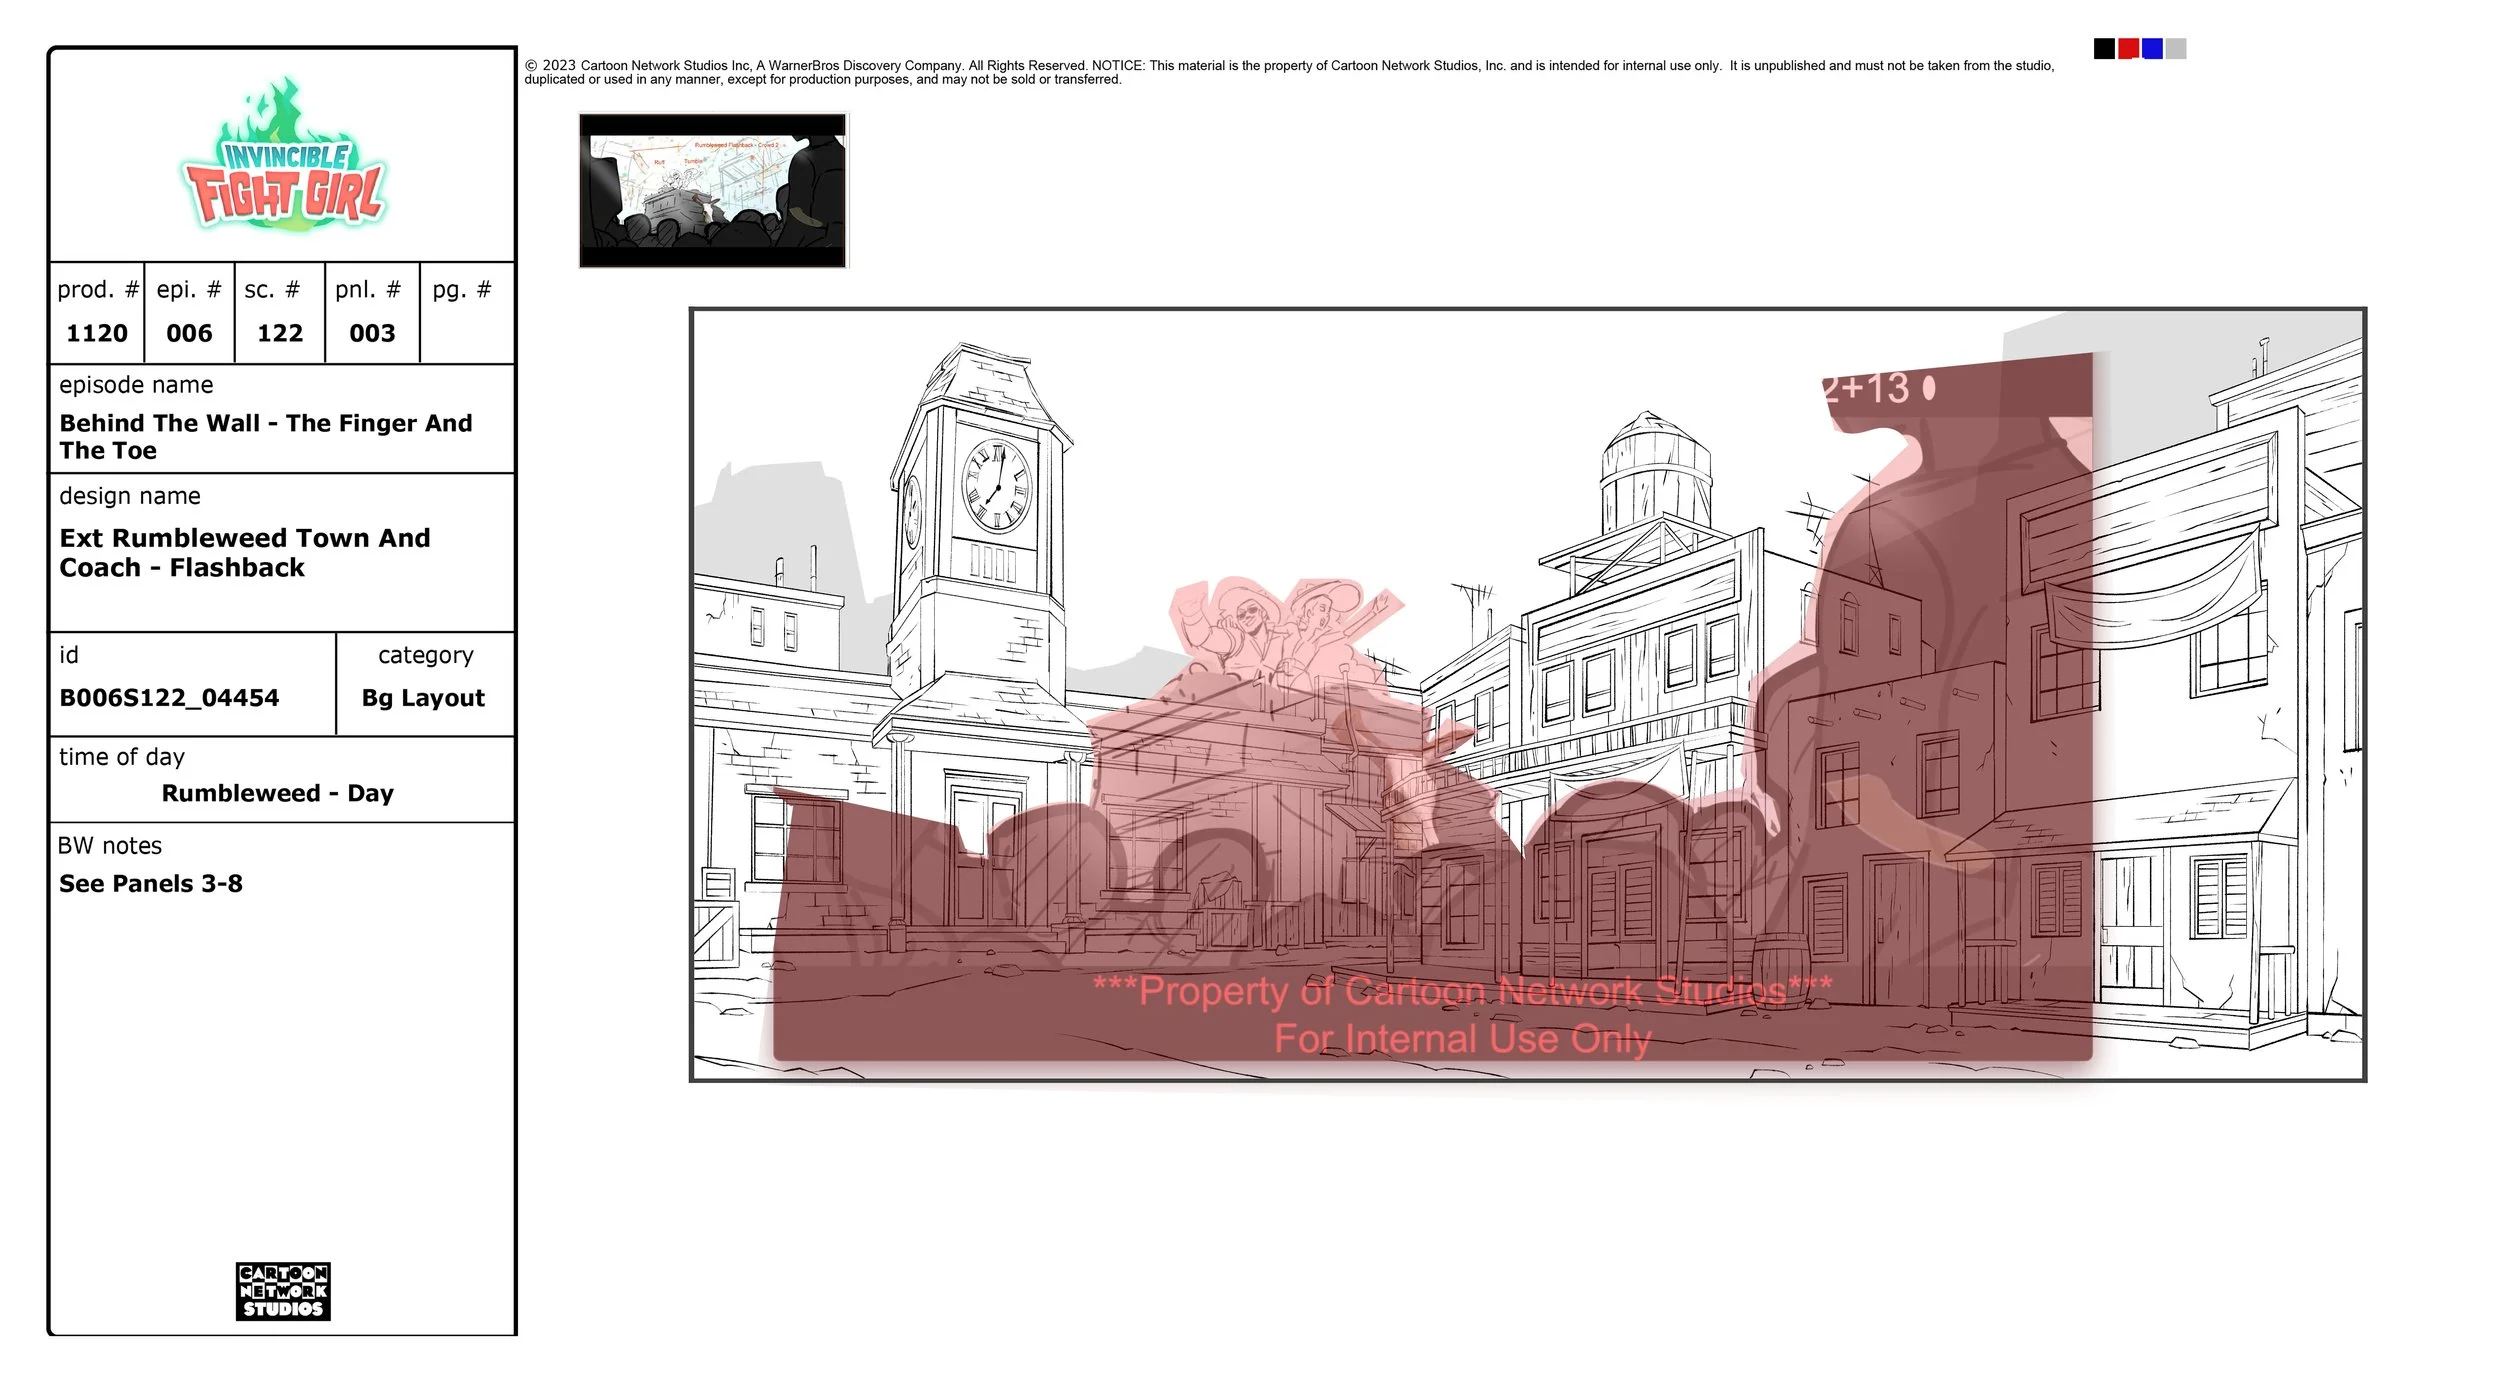Viewport: 2500px width, 1389px height.
Task: Click the water tank on the rooftop
Action: click(1655, 470)
